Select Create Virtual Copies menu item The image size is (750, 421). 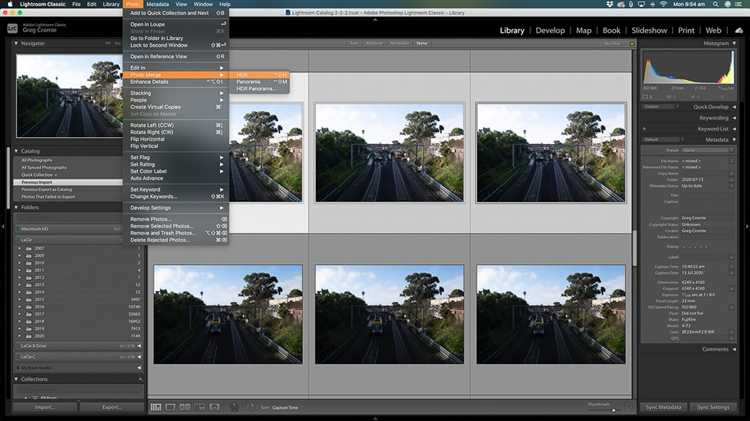[x=176, y=107]
